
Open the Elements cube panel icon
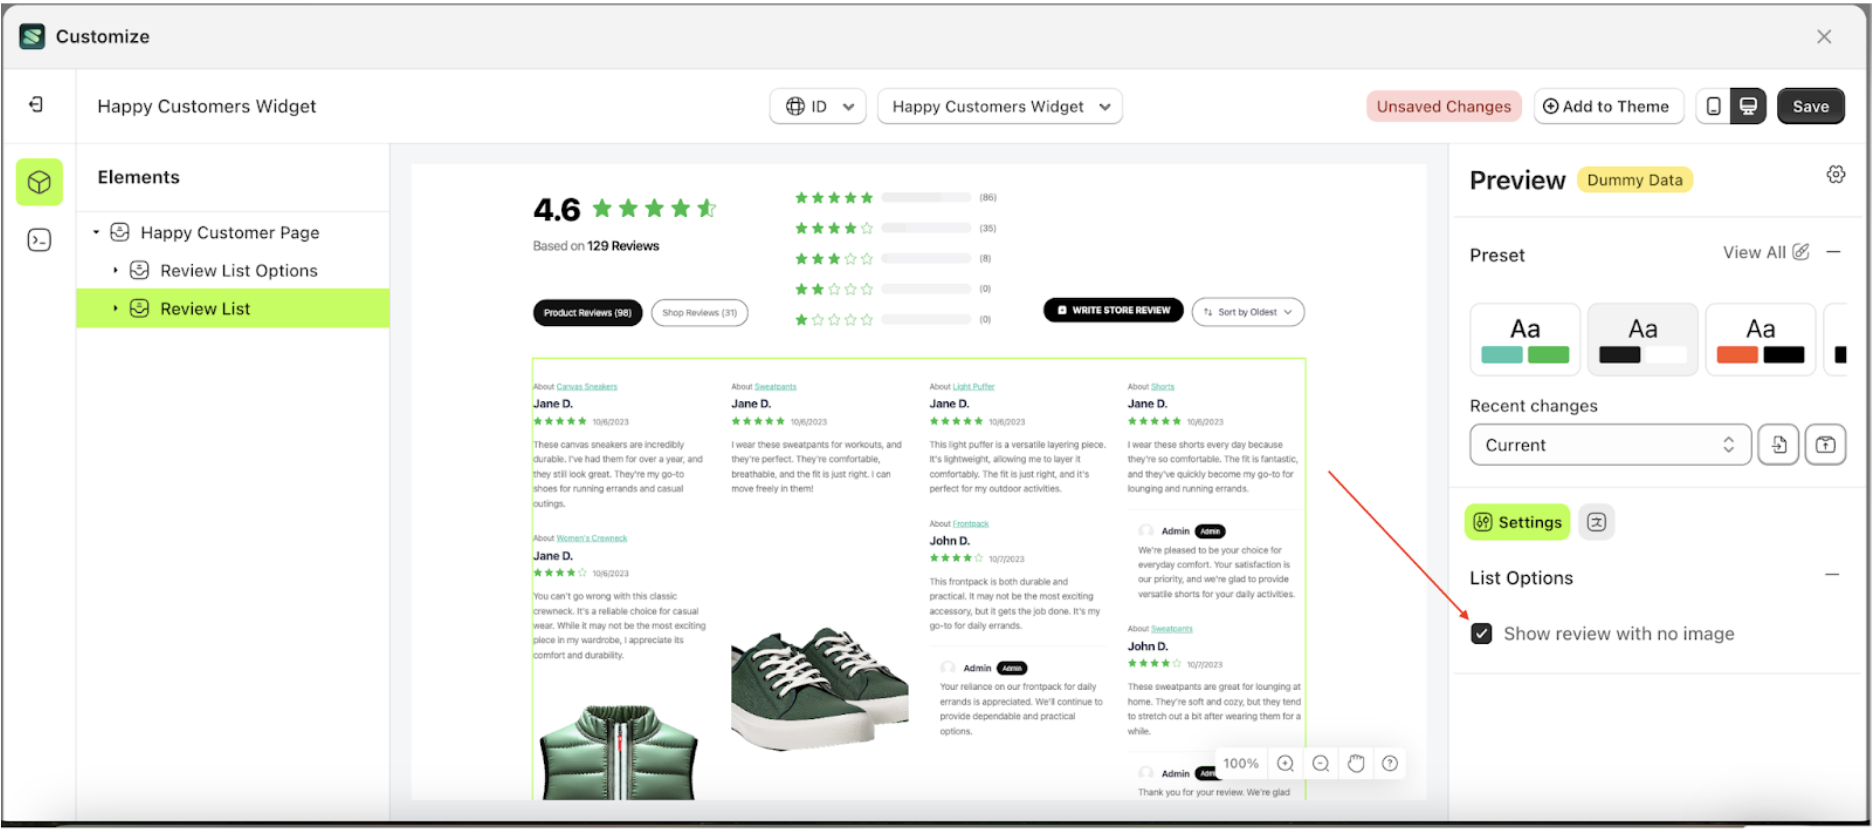(x=39, y=182)
